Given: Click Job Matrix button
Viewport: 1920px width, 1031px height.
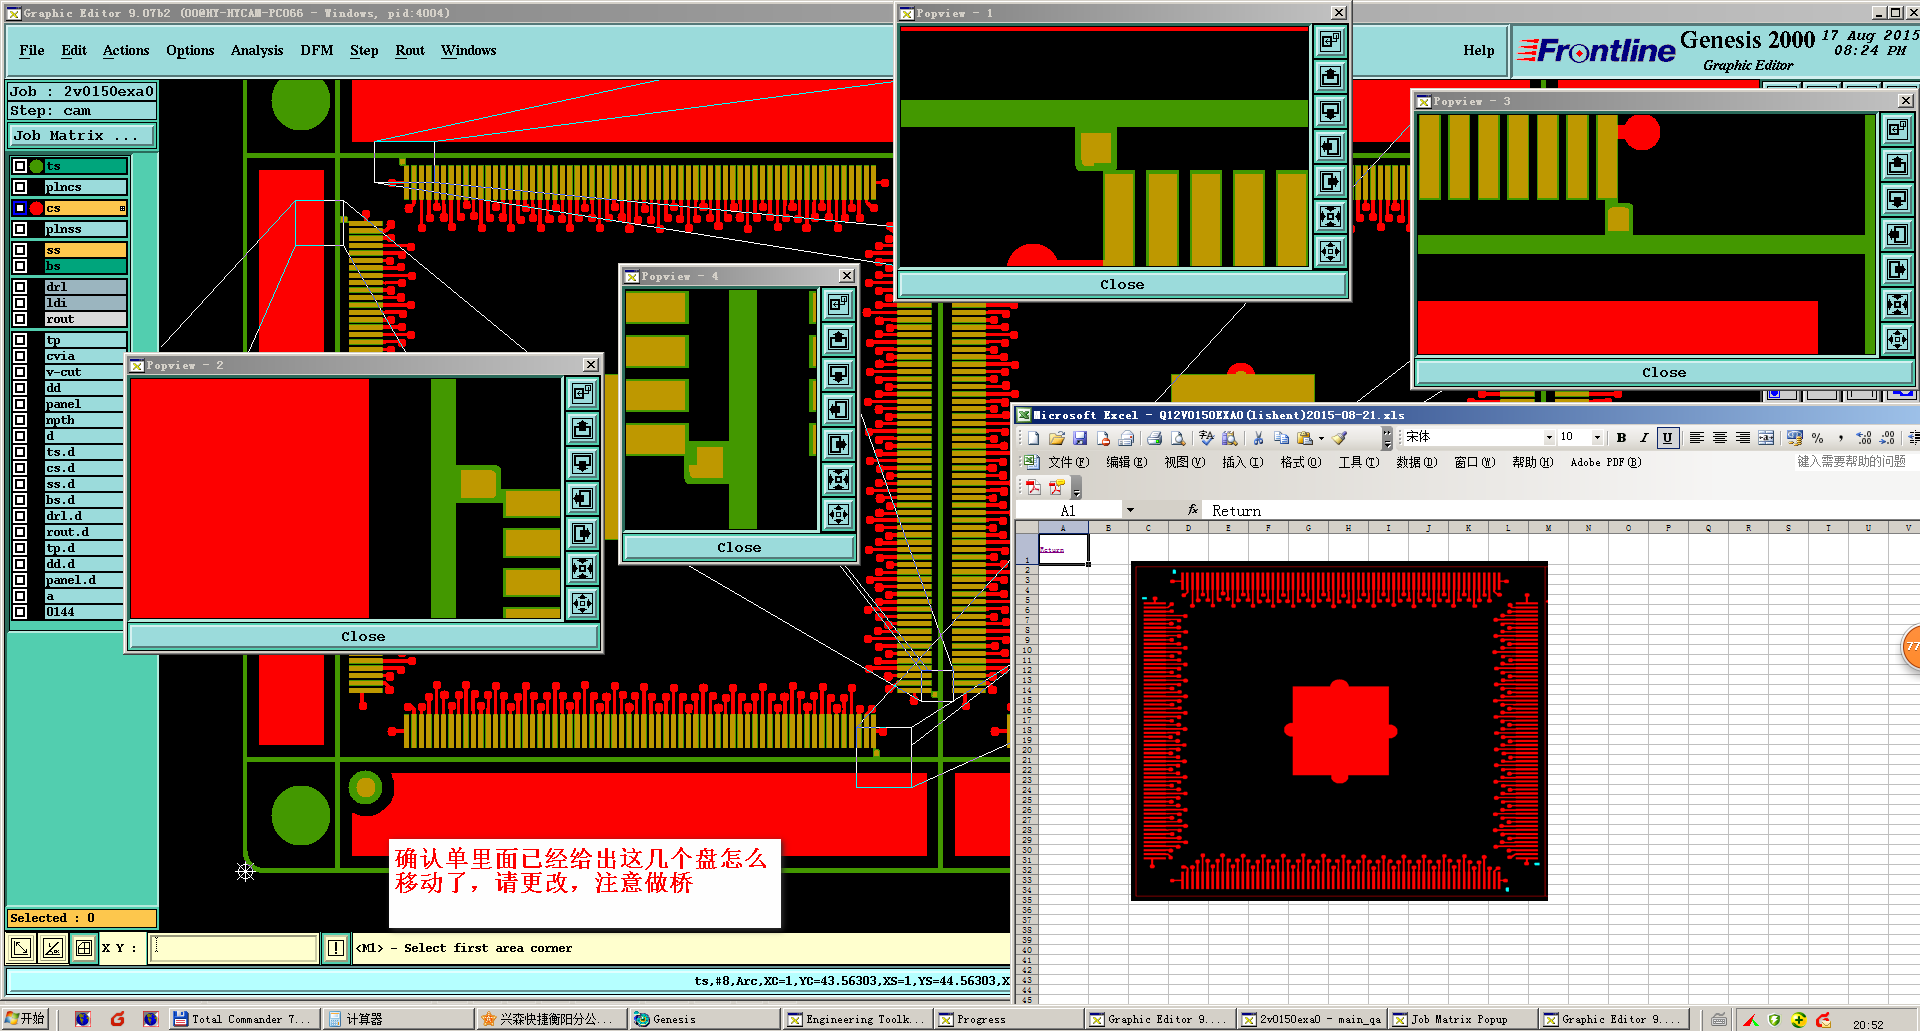Looking at the screenshot, I should pyautogui.click(x=83, y=135).
